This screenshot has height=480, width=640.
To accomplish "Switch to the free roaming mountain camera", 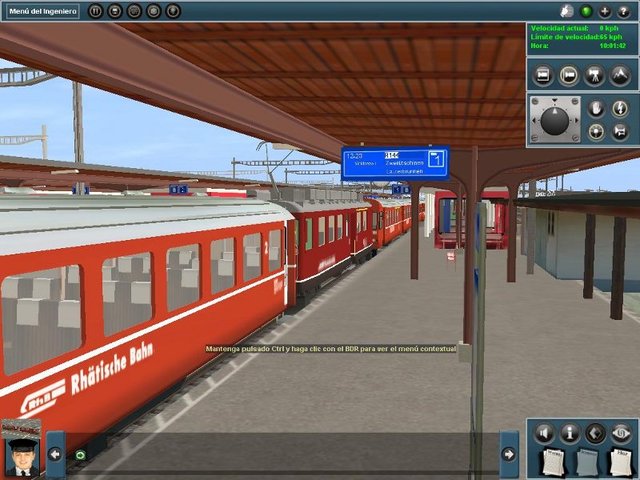I will tap(619, 75).
